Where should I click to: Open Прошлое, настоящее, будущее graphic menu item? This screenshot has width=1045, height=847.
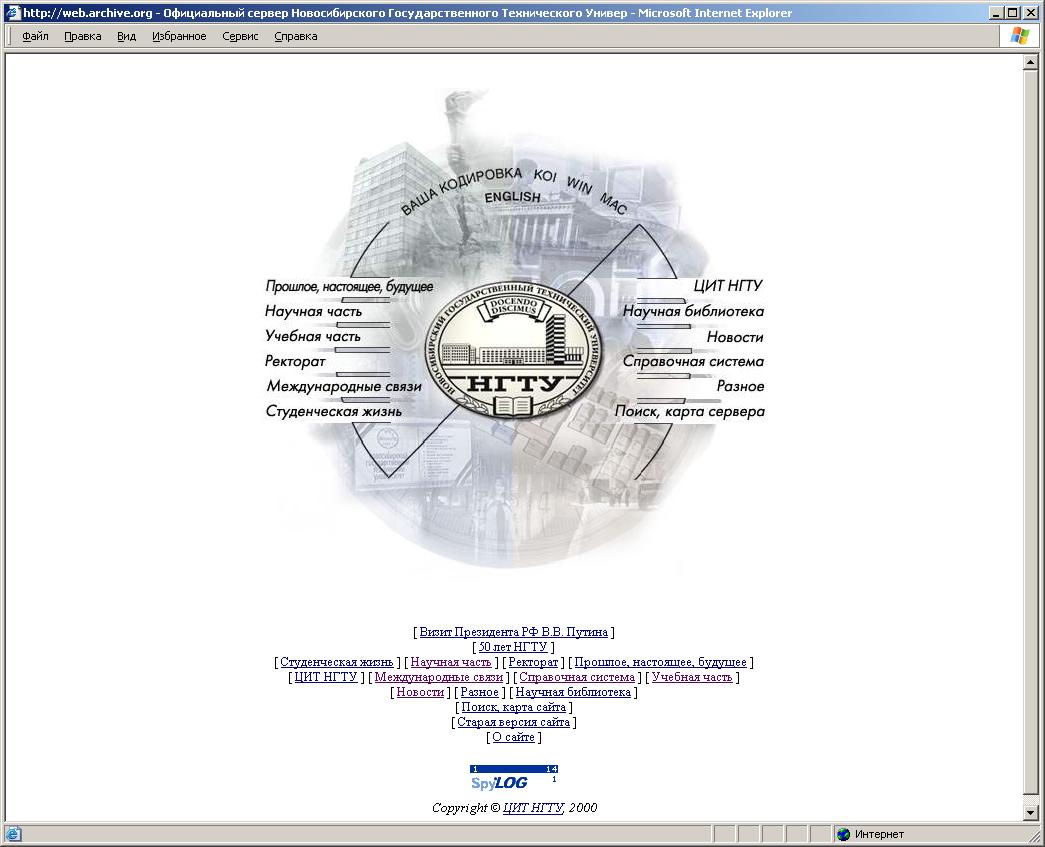pos(349,287)
